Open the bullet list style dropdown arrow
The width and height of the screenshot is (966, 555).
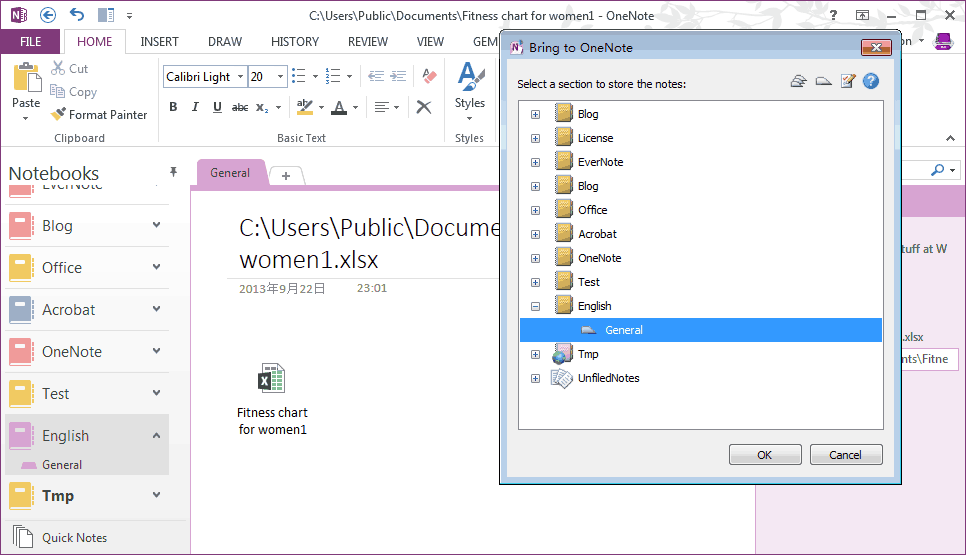coord(315,76)
